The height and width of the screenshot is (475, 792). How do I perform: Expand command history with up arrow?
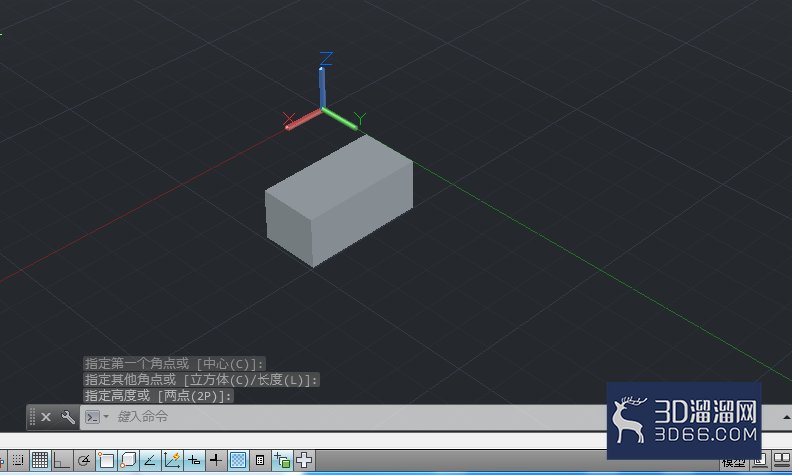coord(786,417)
